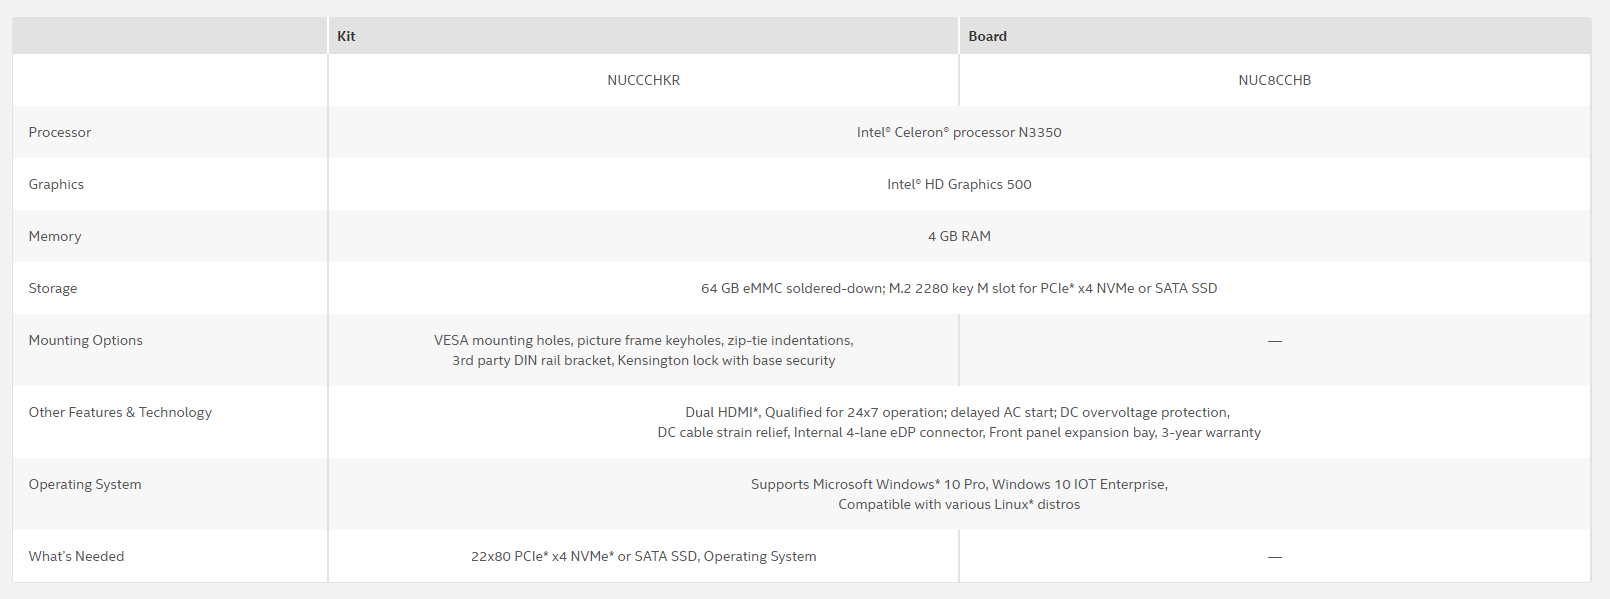The height and width of the screenshot is (599, 1610).
Task: Click the 22x80 PCIe NVMe SSD text
Action: (x=643, y=556)
